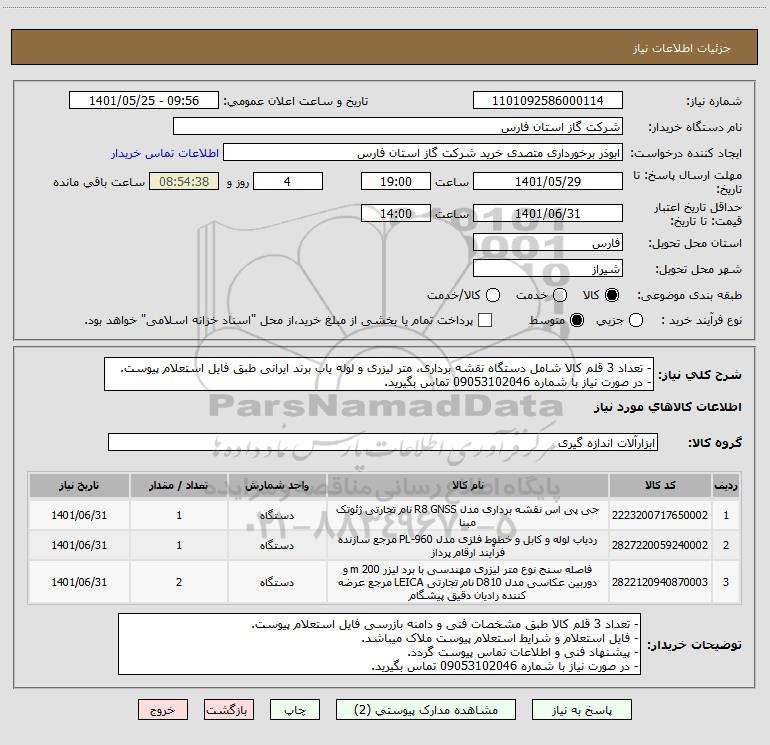Click the پاسخ به نیاز button

click(582, 710)
